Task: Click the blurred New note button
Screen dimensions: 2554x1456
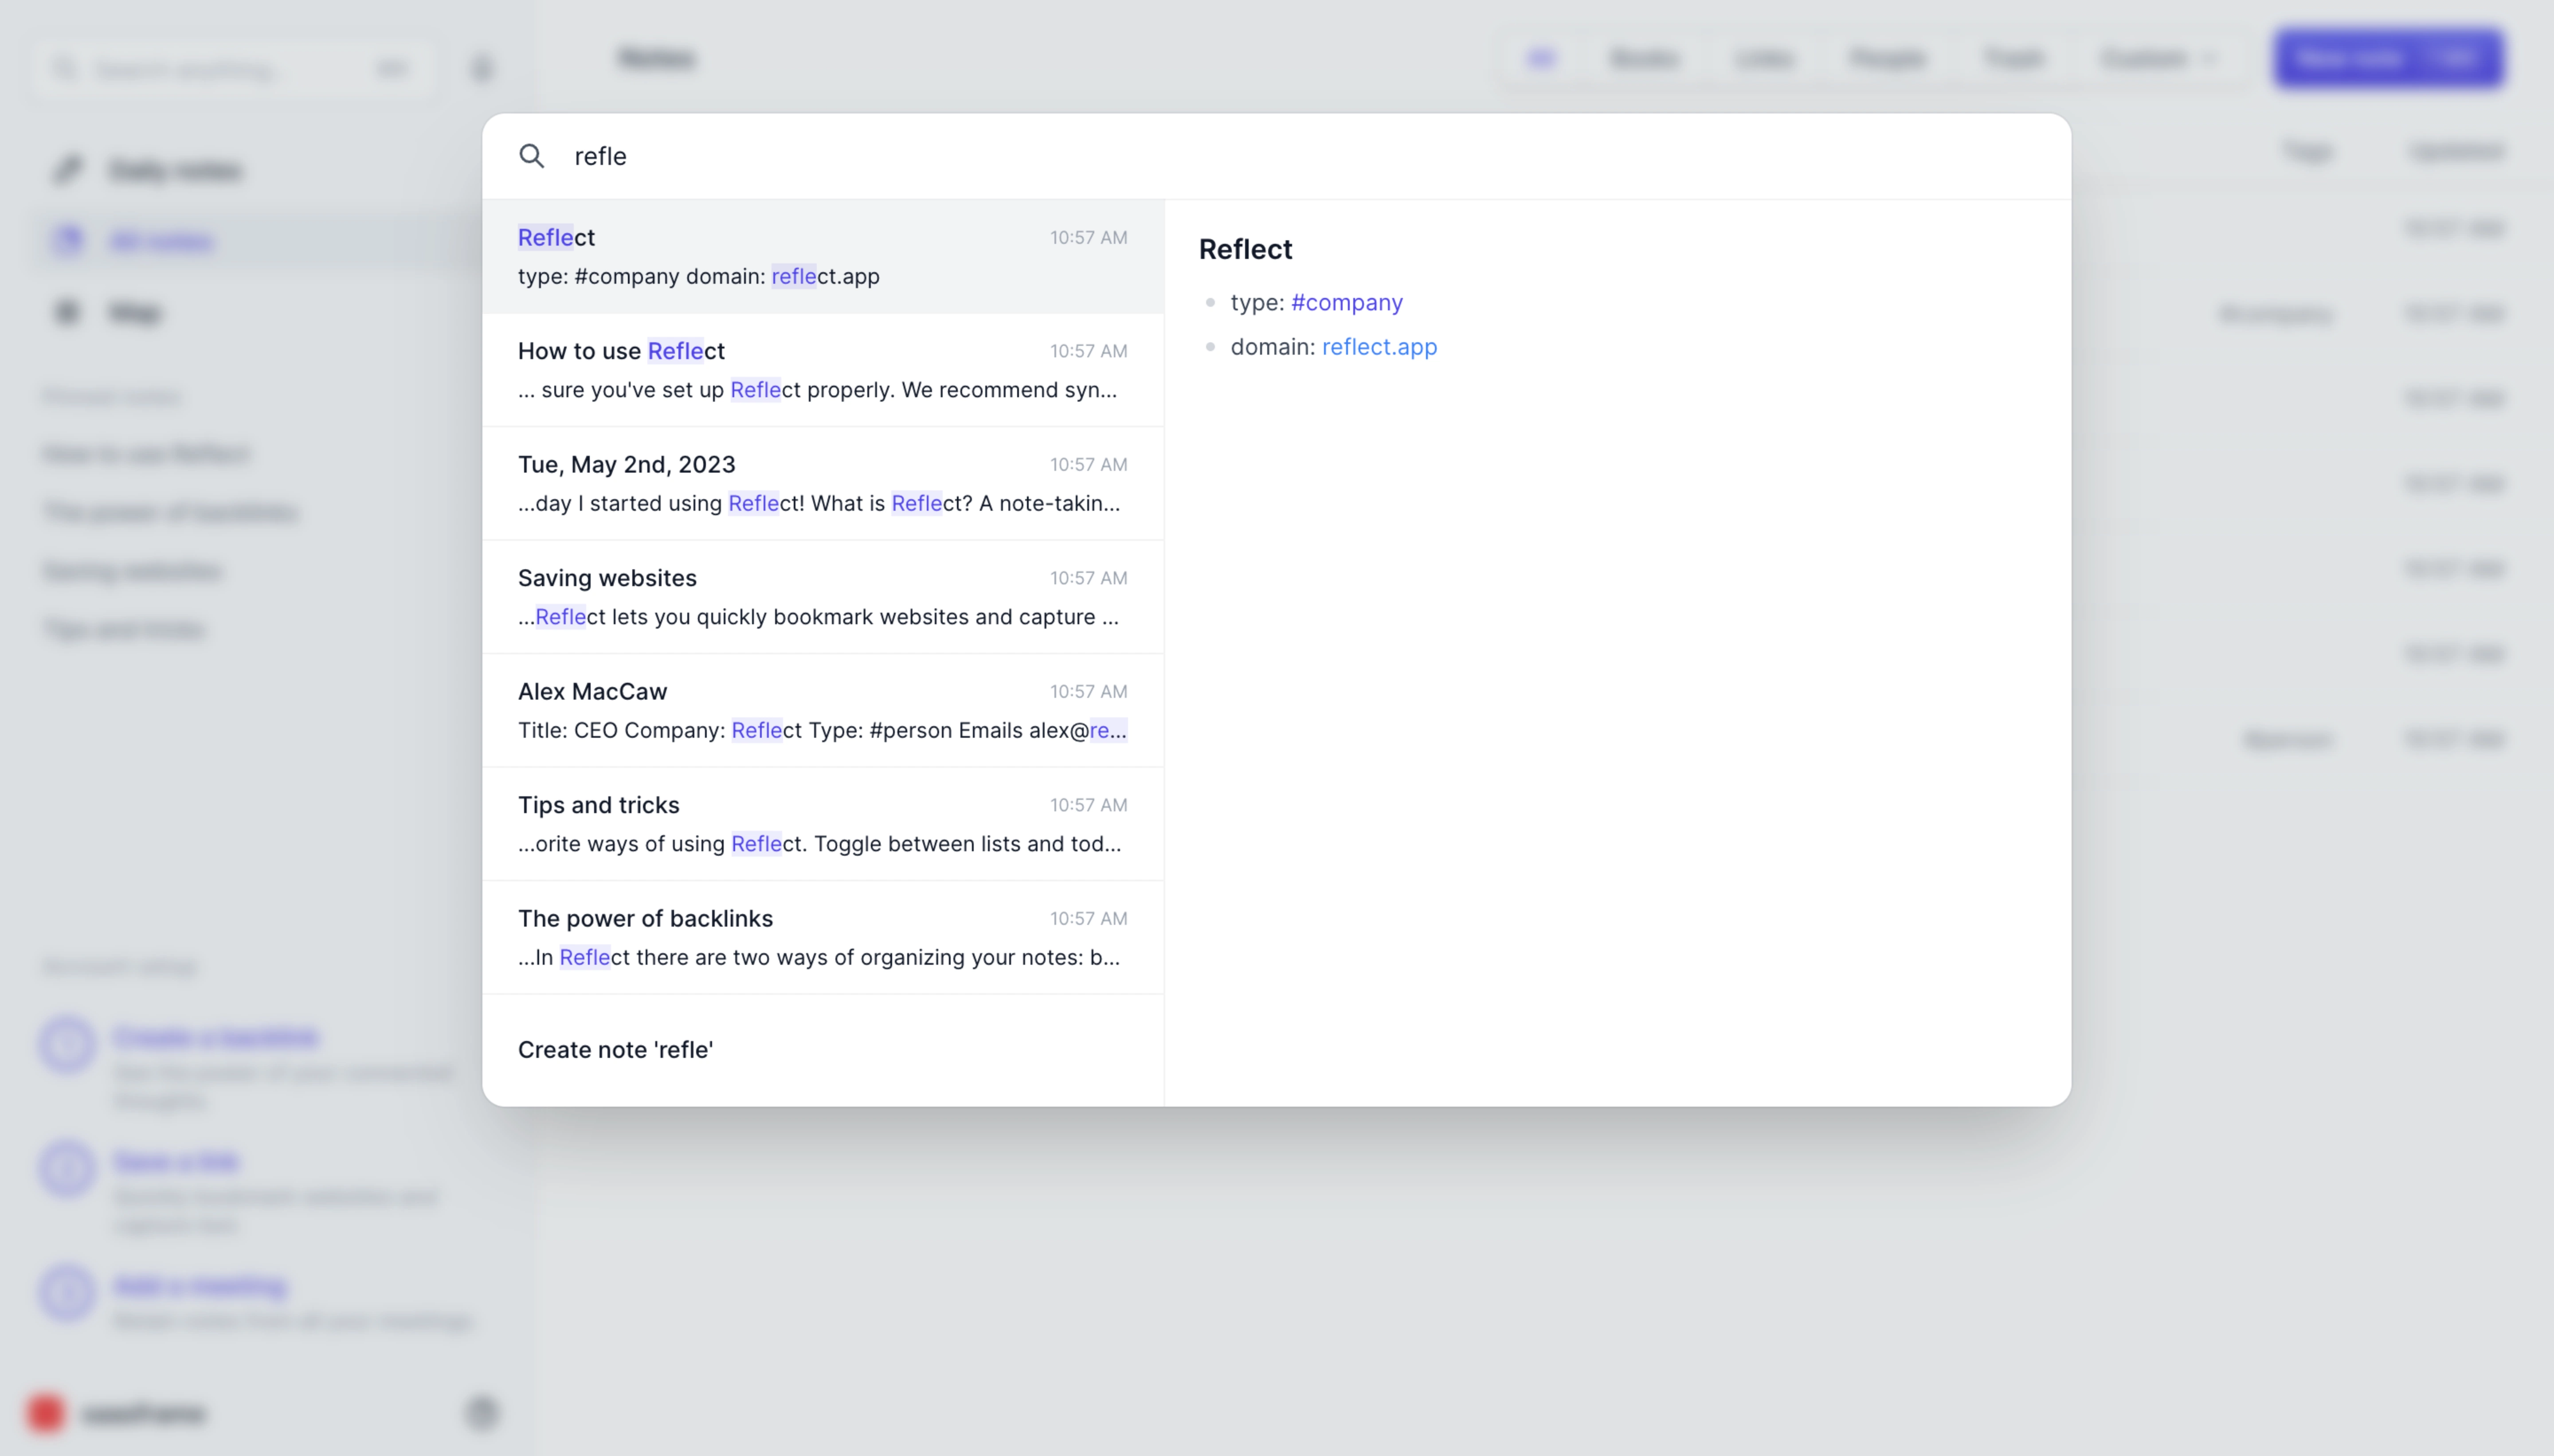Action: coord(2389,58)
